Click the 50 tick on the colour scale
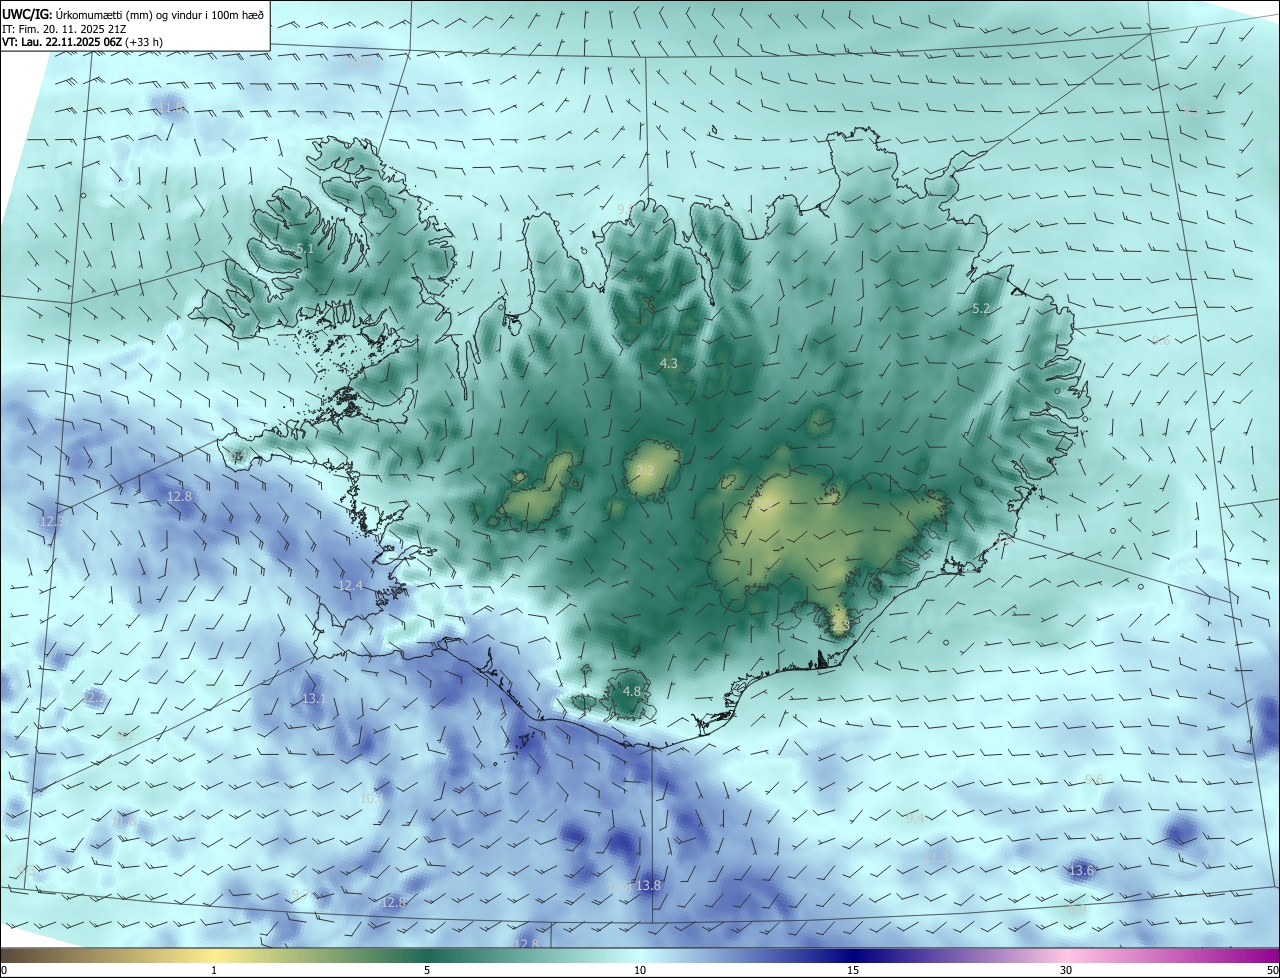 click(x=1272, y=970)
